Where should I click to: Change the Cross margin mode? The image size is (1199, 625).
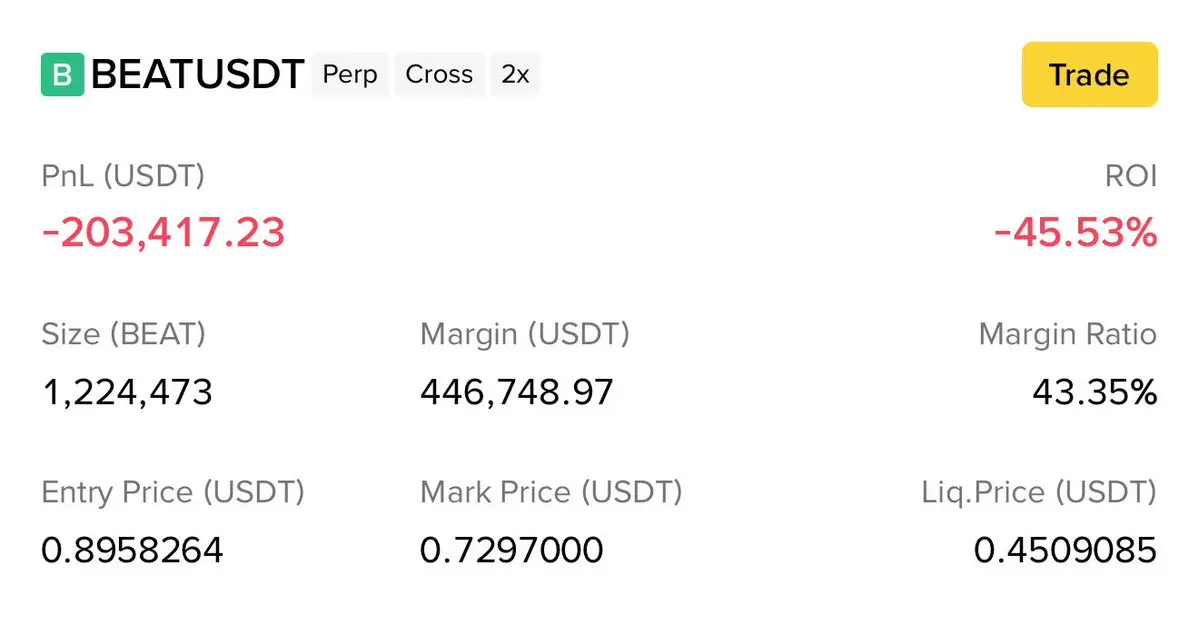click(x=439, y=75)
